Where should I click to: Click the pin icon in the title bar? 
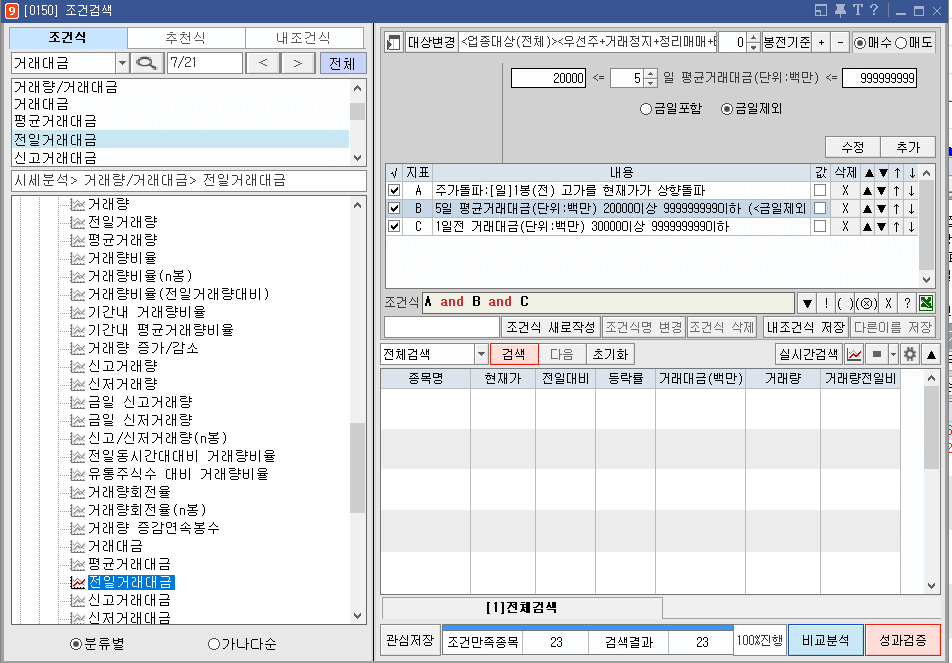coord(840,10)
